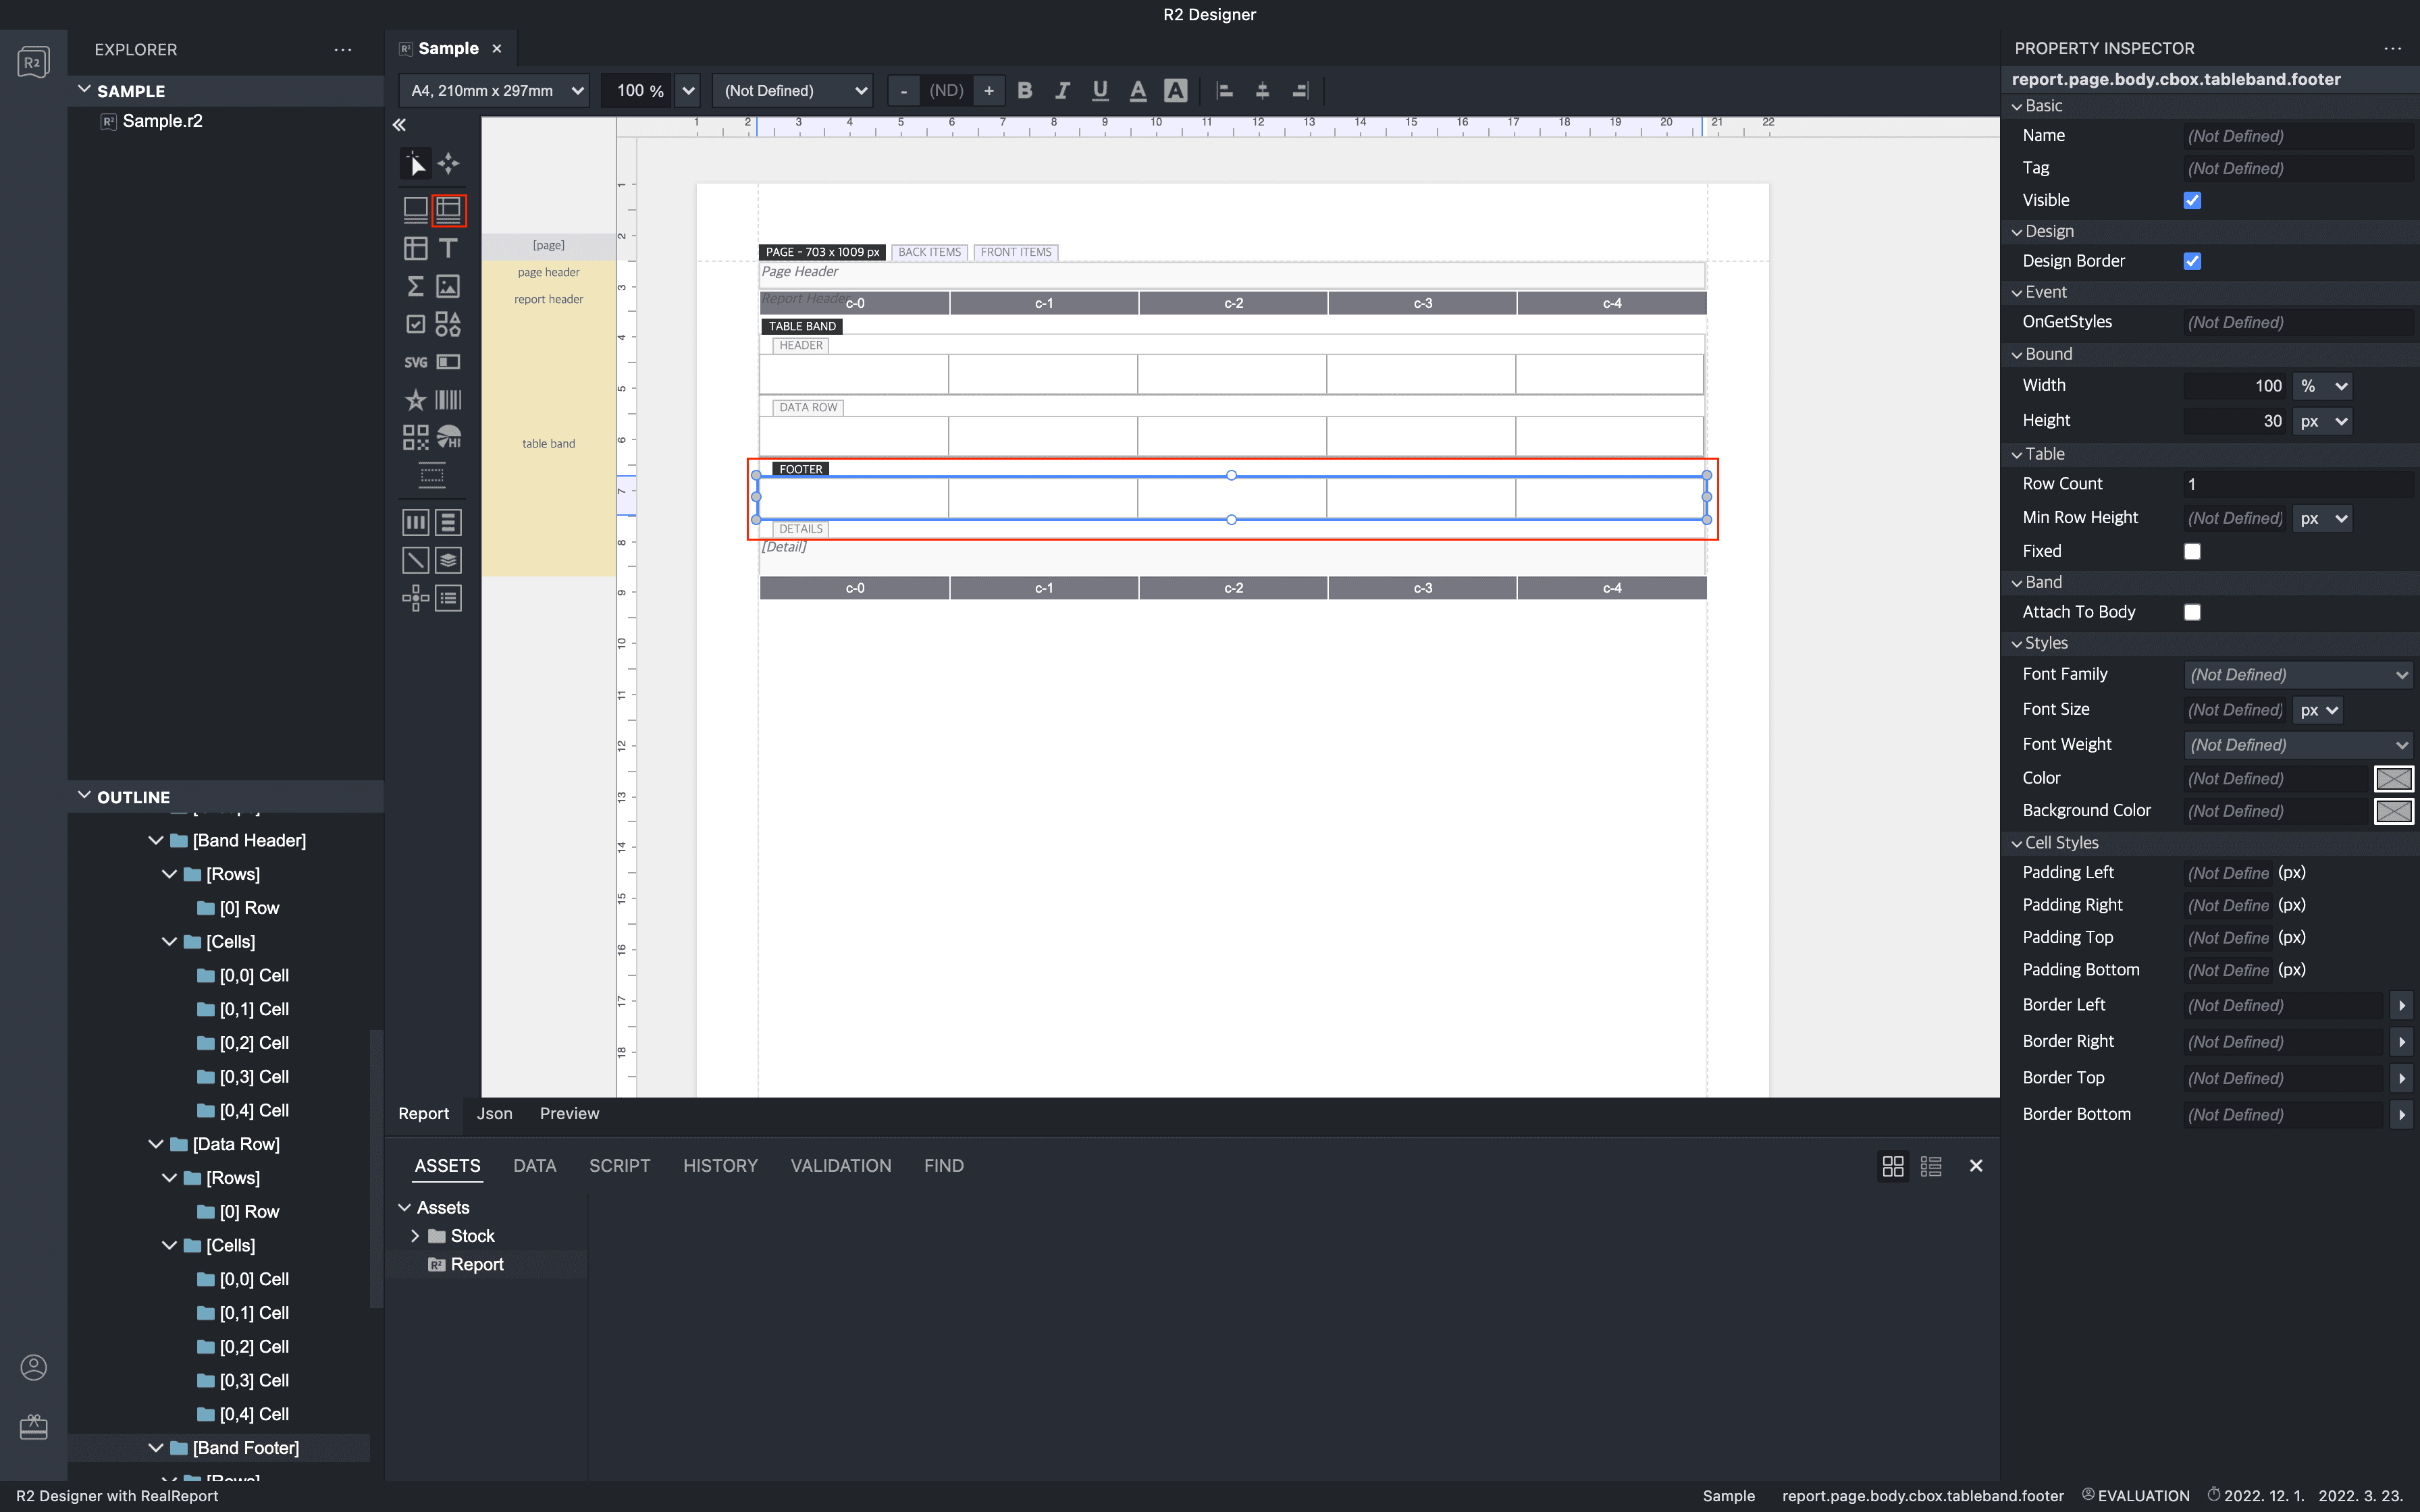2420x1512 pixels.
Task: Open the HISTORY panel tab
Action: pyautogui.click(x=720, y=1166)
